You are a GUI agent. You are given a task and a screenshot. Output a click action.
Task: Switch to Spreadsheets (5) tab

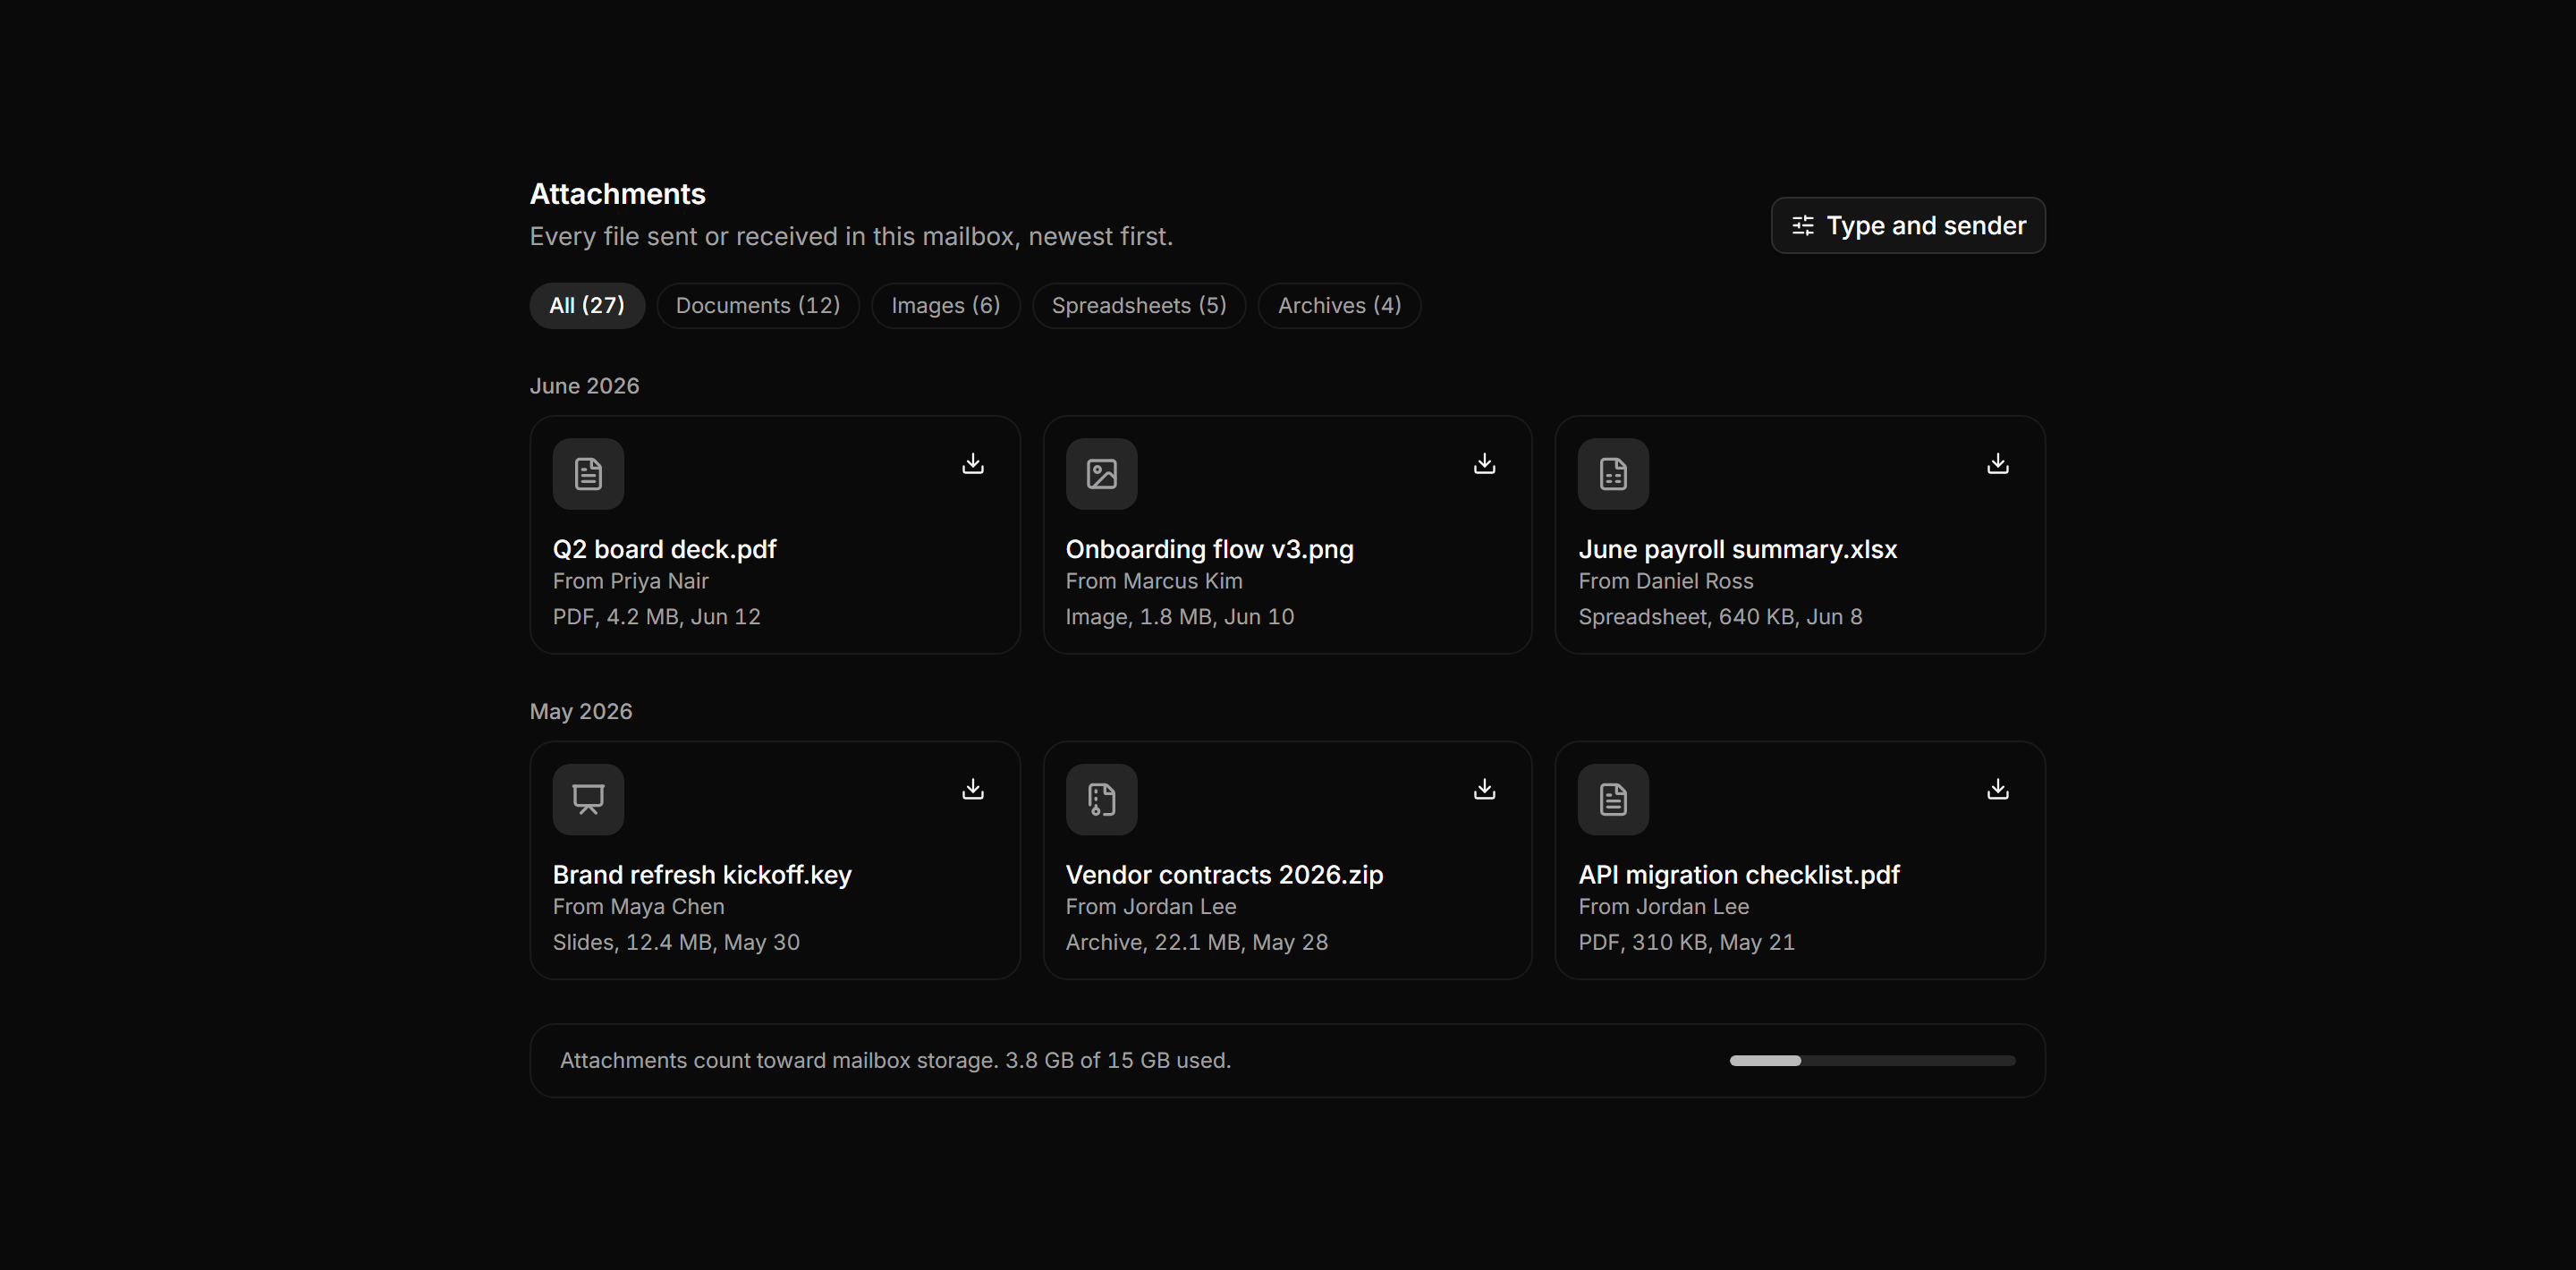click(1139, 306)
